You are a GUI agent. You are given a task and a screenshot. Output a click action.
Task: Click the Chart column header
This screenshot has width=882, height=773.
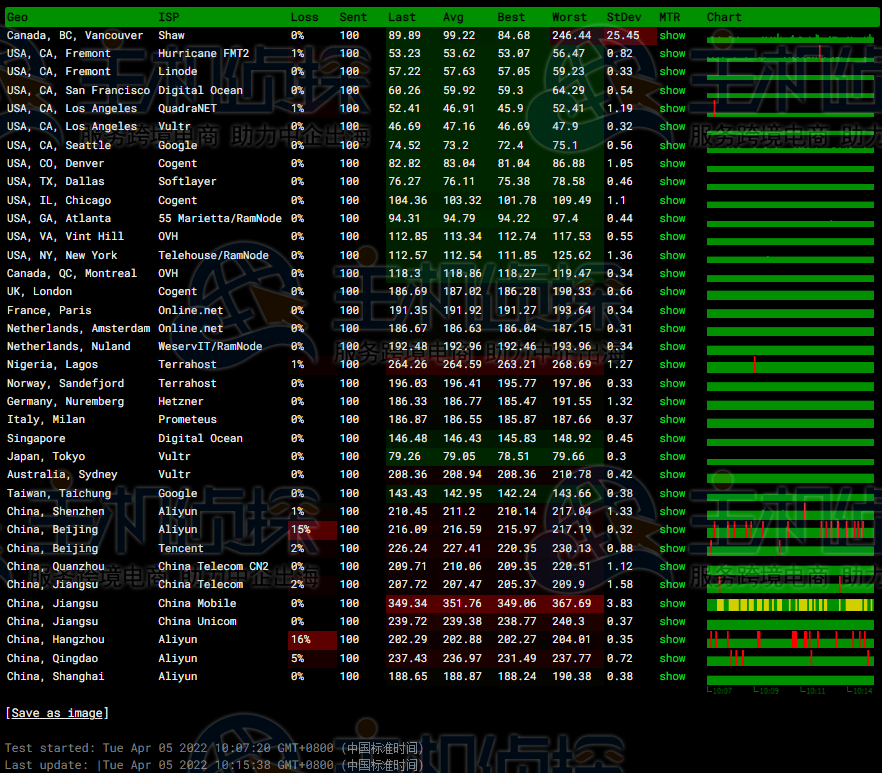pyautogui.click(x=724, y=17)
